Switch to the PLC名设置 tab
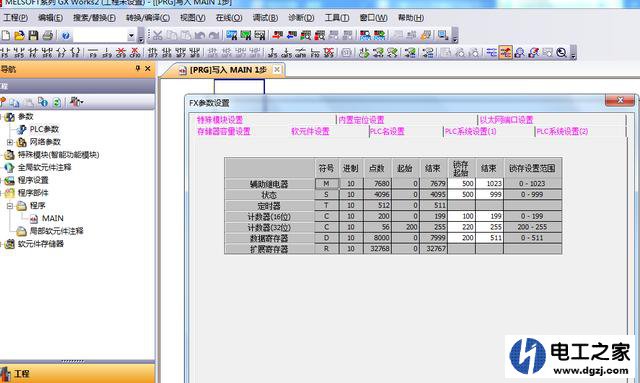Viewport: 640px width, 383px height. click(387, 131)
